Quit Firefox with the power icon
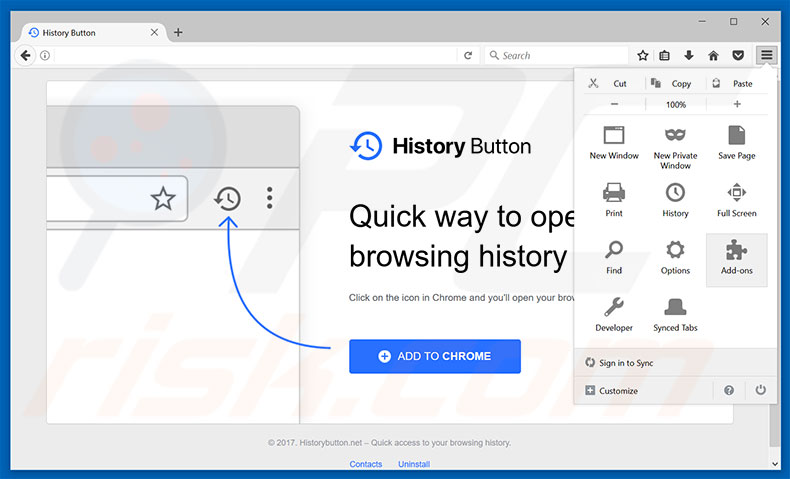Image resolution: width=790 pixels, height=479 pixels. [x=760, y=390]
